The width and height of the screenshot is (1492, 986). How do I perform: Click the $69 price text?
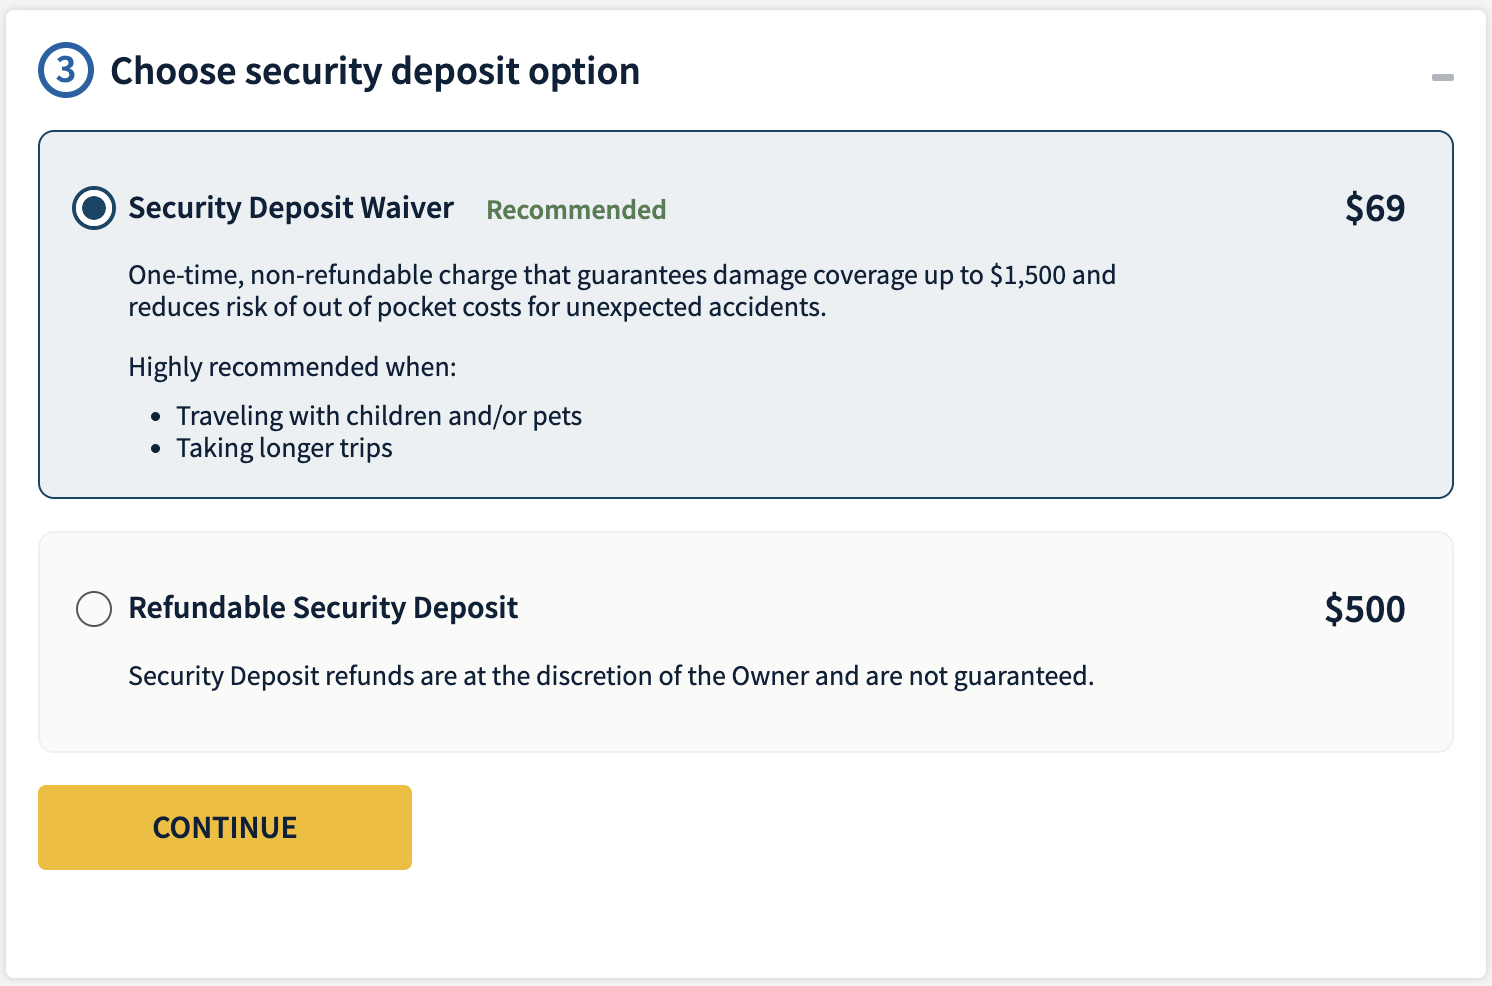pyautogui.click(x=1375, y=208)
